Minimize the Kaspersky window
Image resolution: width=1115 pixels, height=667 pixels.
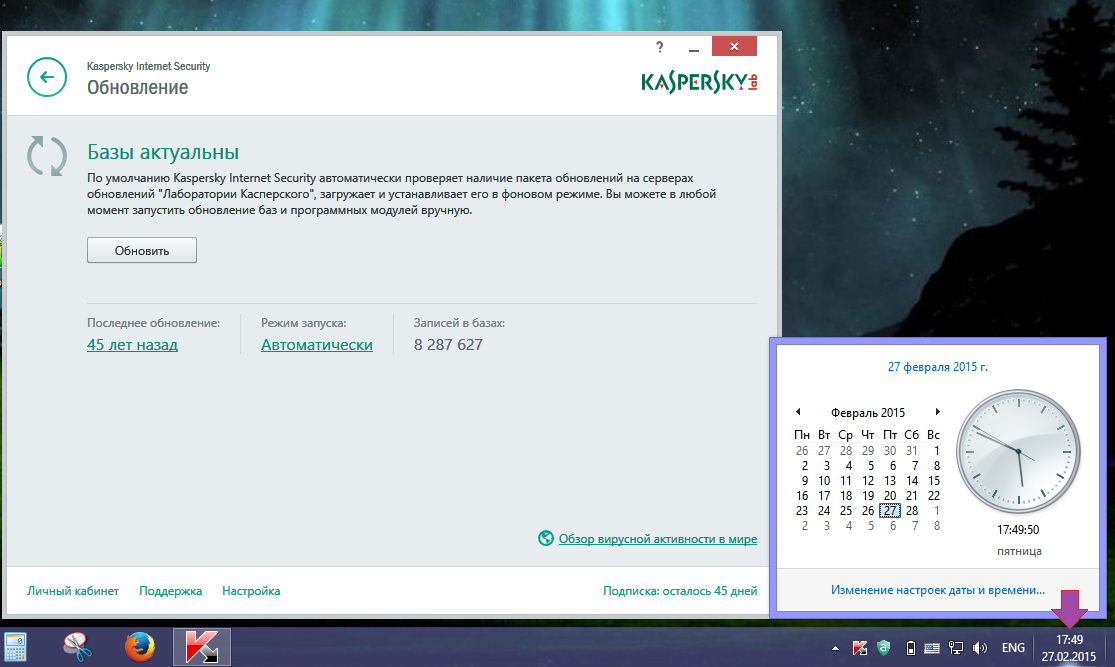(694, 48)
